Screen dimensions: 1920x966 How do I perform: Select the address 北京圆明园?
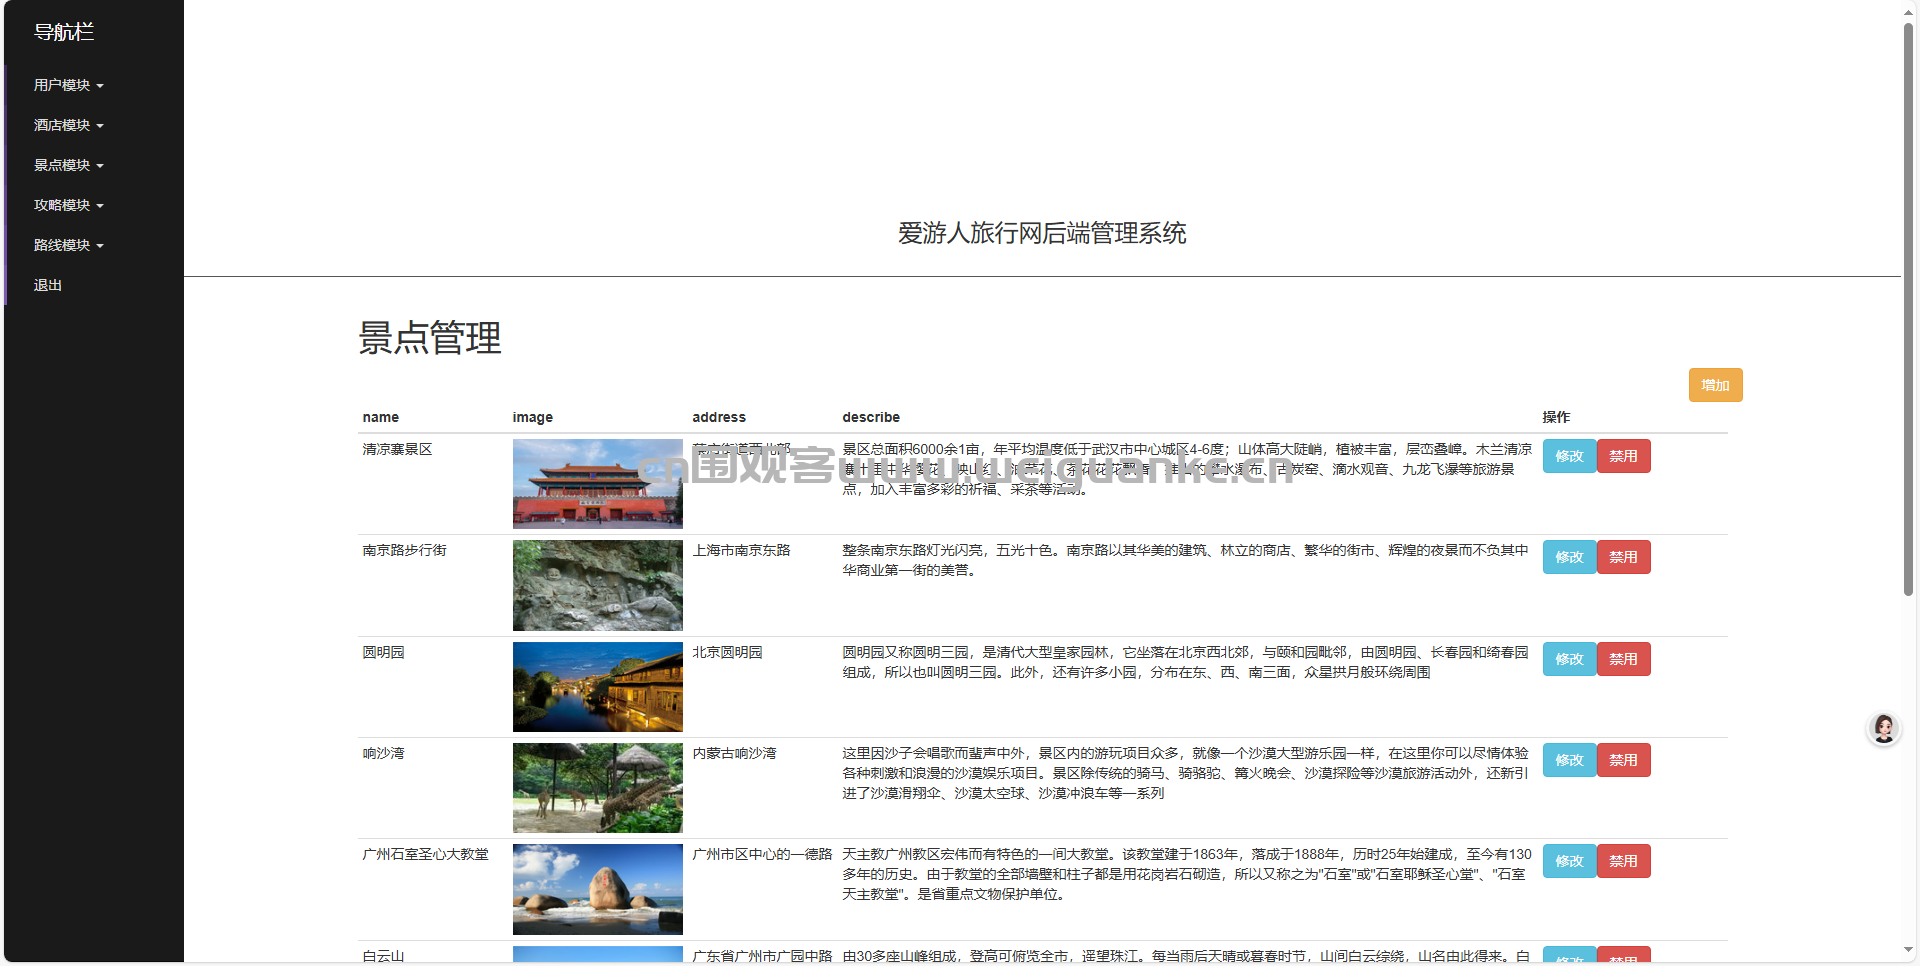[x=727, y=652]
